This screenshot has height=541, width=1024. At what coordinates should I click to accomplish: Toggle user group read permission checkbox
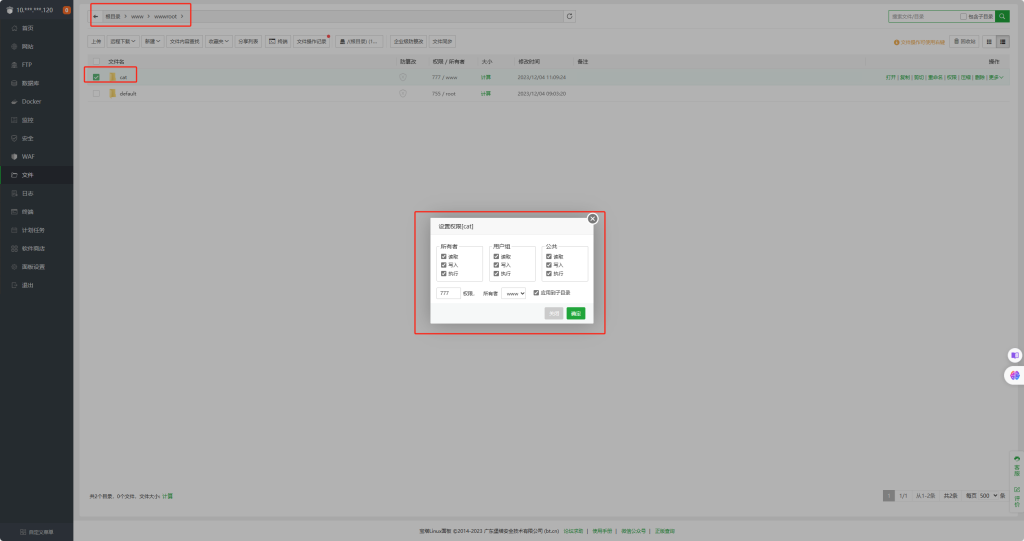click(496, 257)
